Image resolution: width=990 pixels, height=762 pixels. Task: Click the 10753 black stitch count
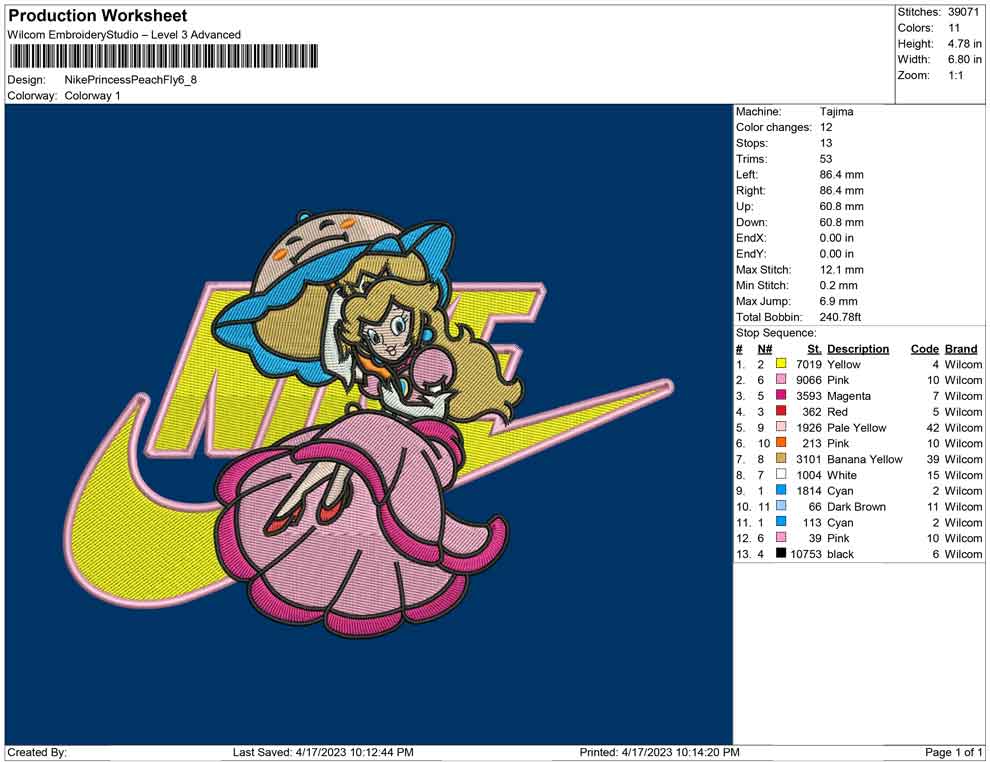(806, 554)
